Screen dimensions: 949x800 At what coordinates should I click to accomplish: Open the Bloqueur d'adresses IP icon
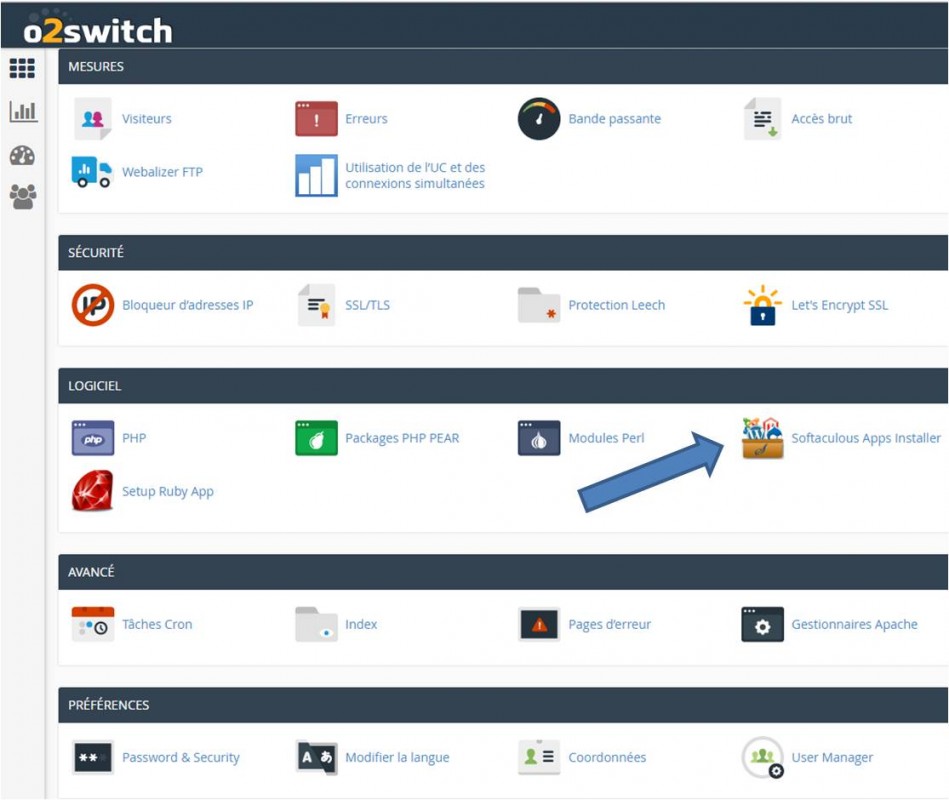93,305
